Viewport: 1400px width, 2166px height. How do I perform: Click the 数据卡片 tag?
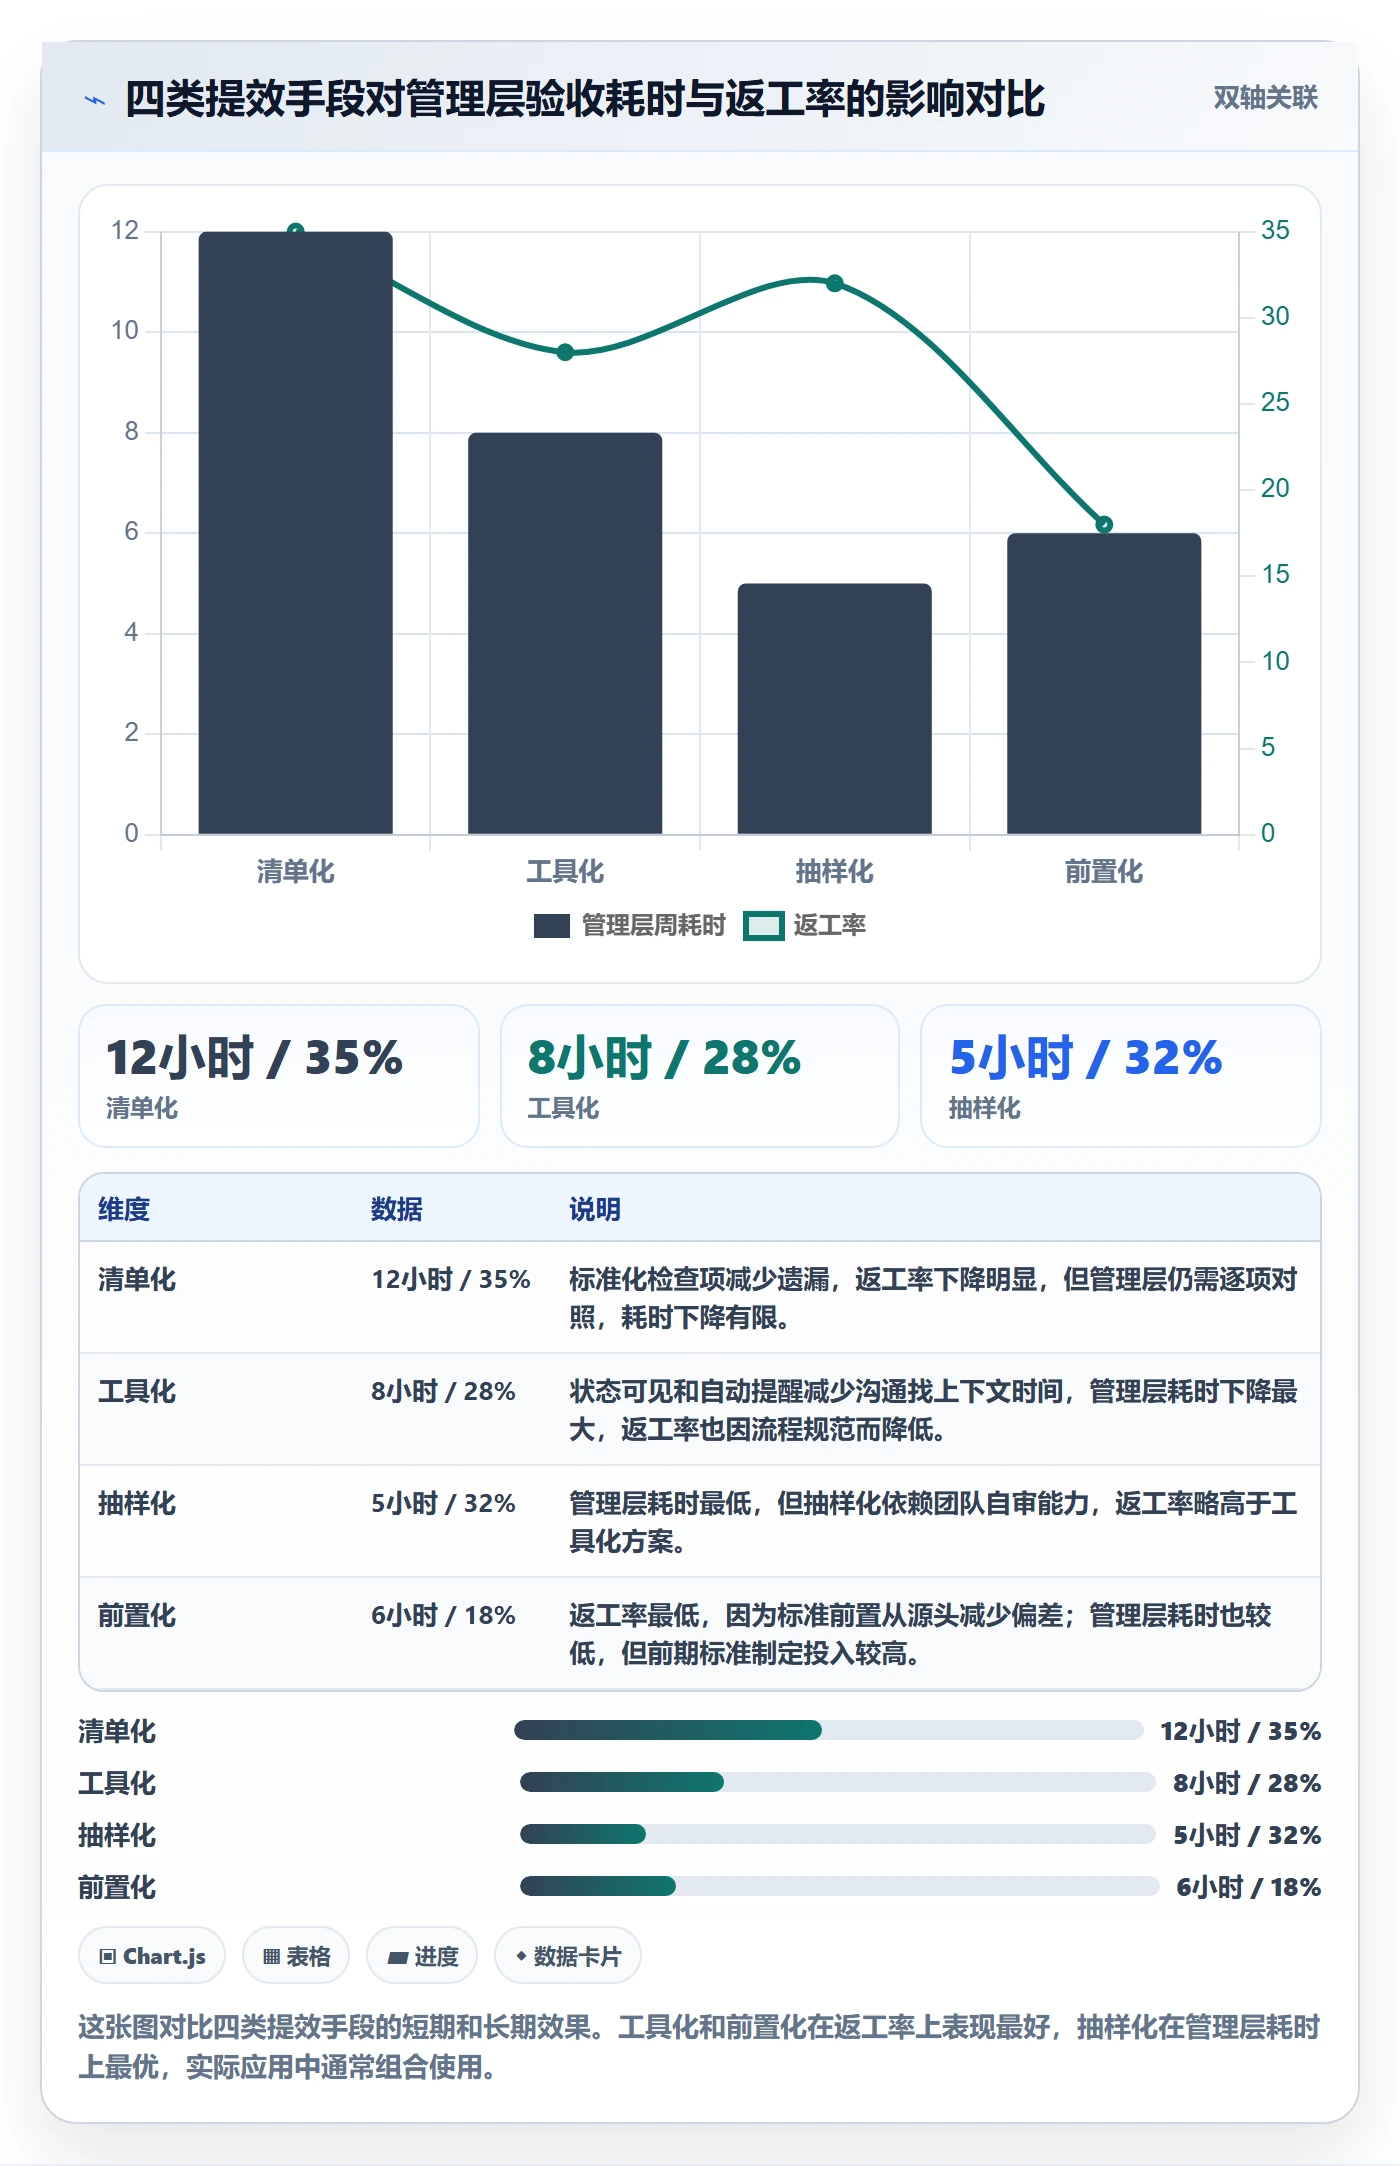568,1956
